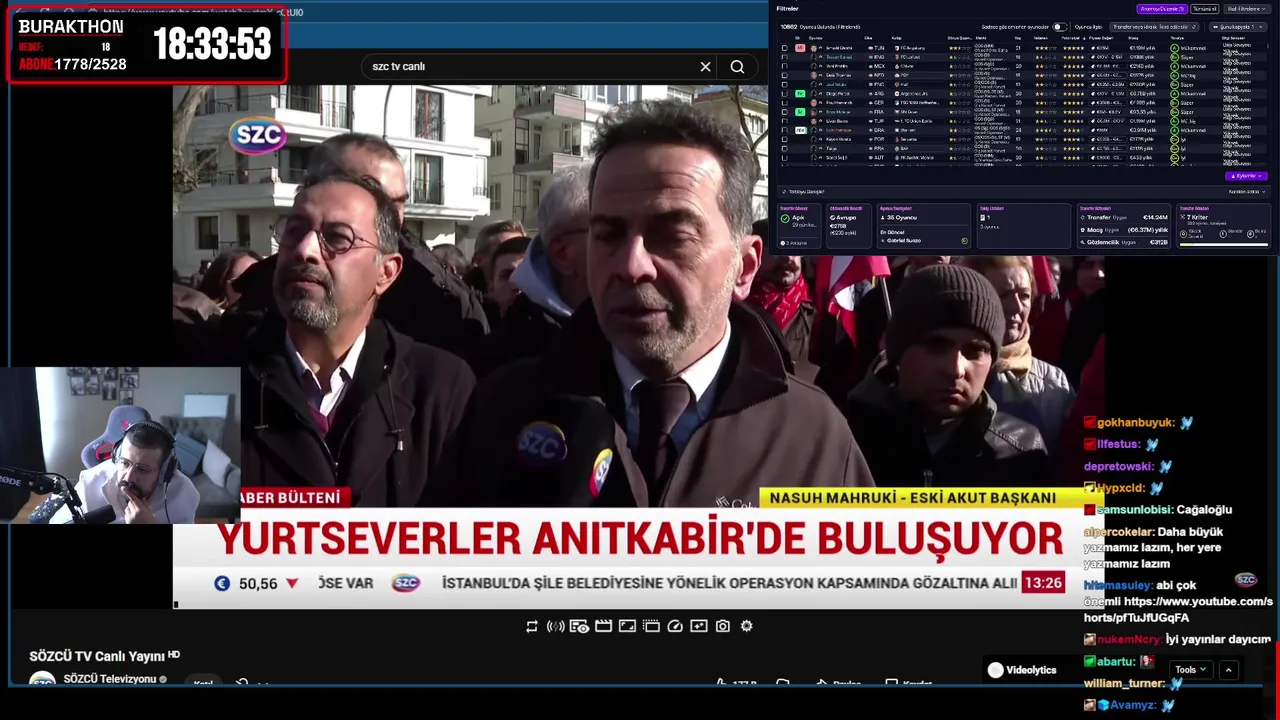Click 'Aramayı Düzenle' purple button
Viewport: 1280px width, 720px height.
tap(1162, 9)
